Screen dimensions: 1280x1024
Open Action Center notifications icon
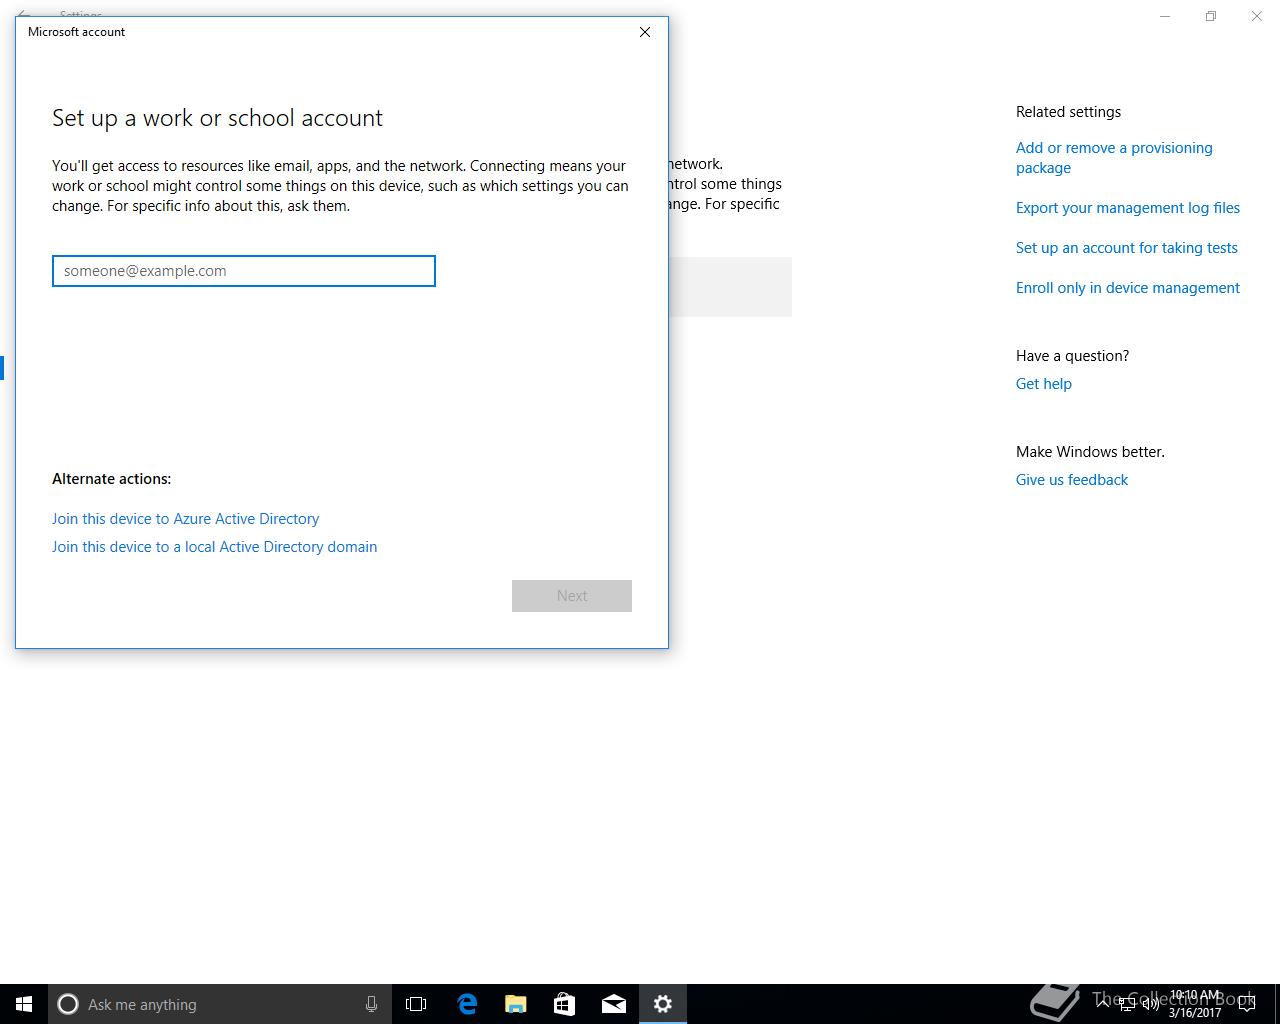click(x=1247, y=1004)
